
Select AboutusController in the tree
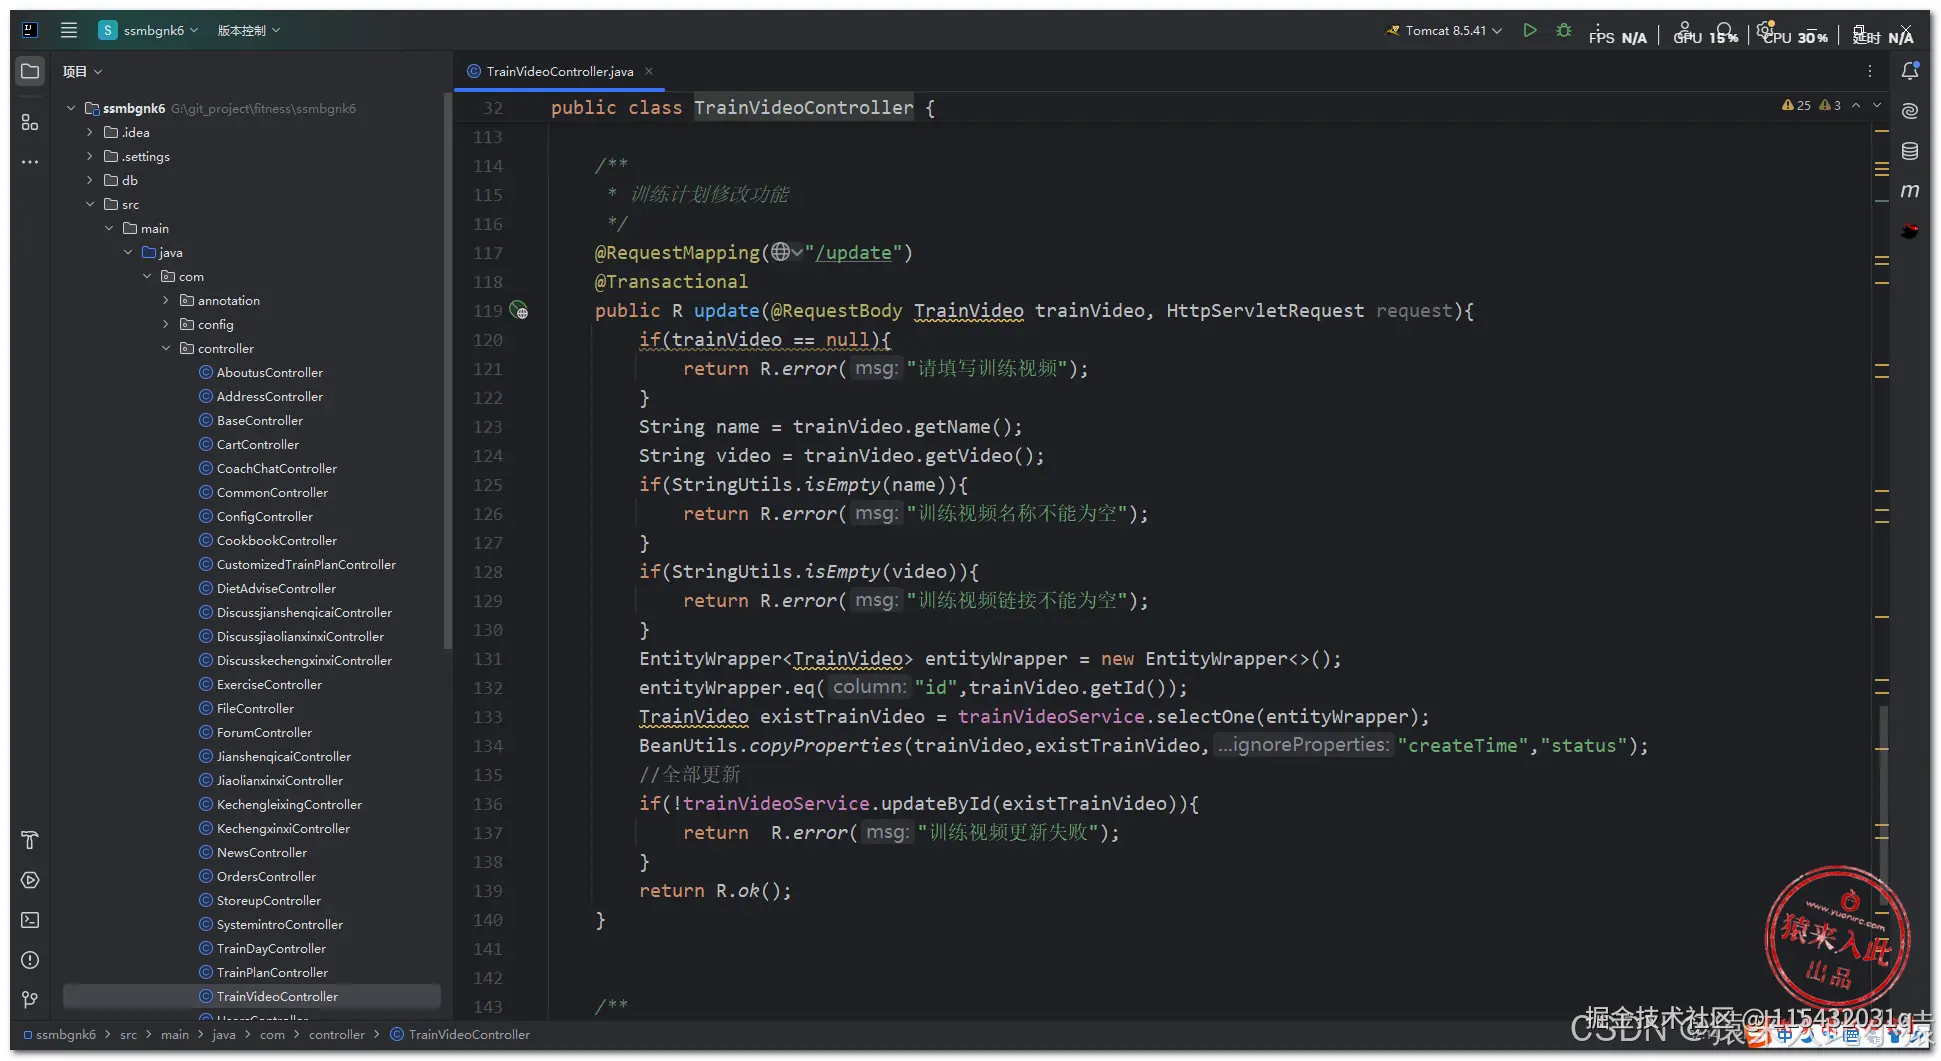(270, 372)
